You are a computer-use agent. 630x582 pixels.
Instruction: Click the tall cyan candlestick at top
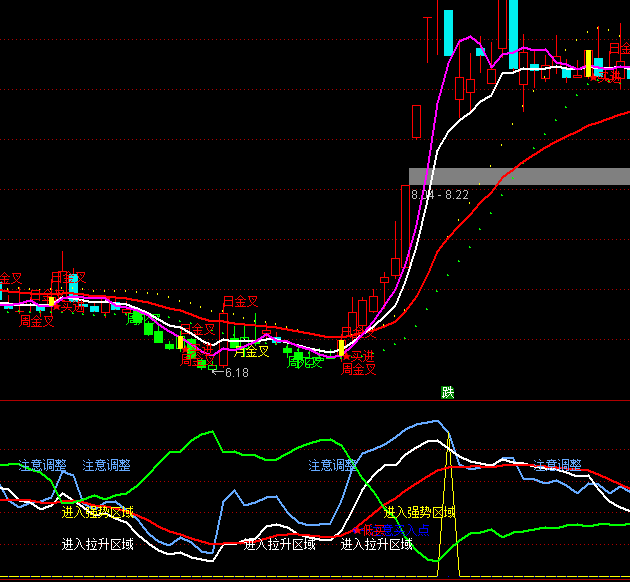pyautogui.click(x=514, y=33)
